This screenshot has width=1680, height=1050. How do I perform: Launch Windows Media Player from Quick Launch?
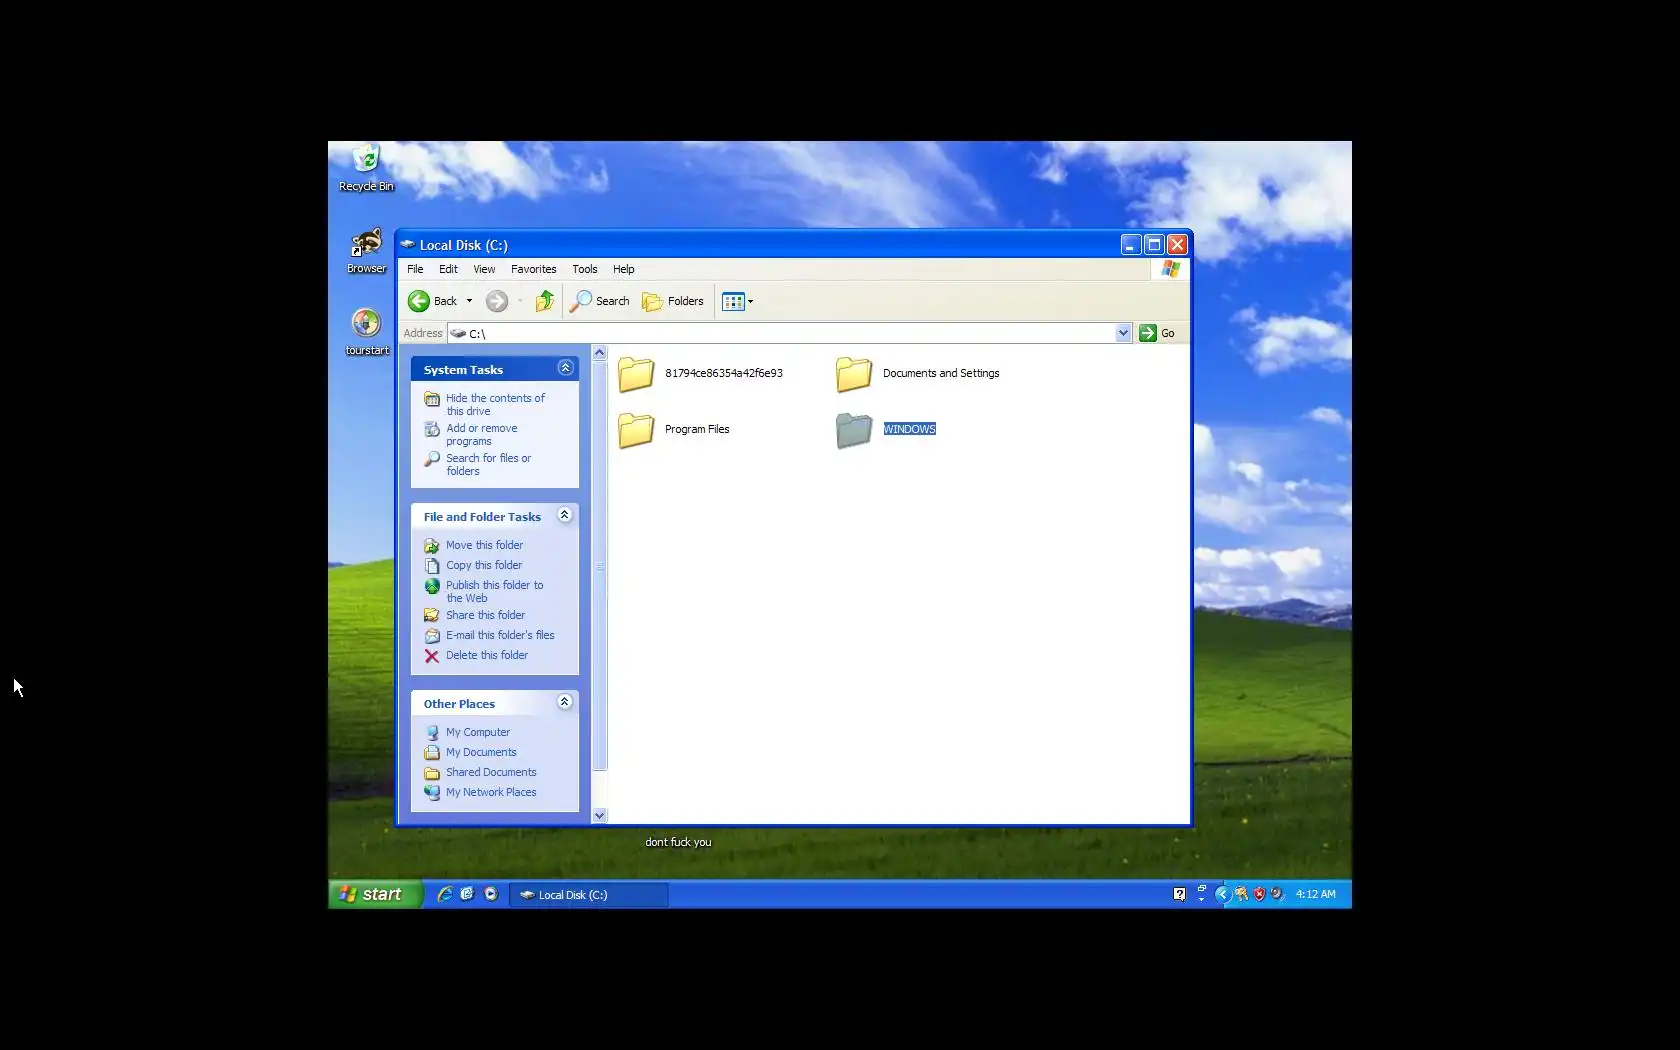click(x=491, y=894)
